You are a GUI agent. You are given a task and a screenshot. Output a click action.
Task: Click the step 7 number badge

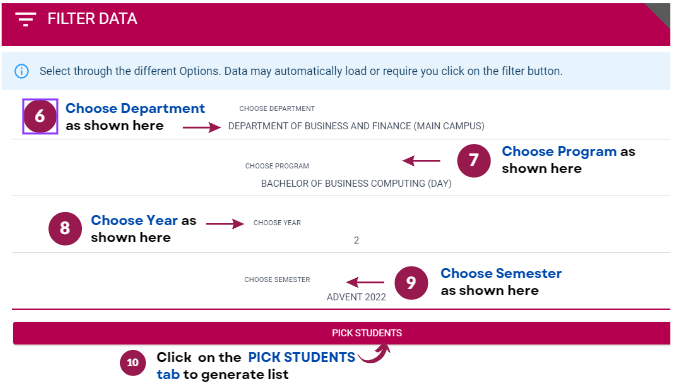coord(474,161)
